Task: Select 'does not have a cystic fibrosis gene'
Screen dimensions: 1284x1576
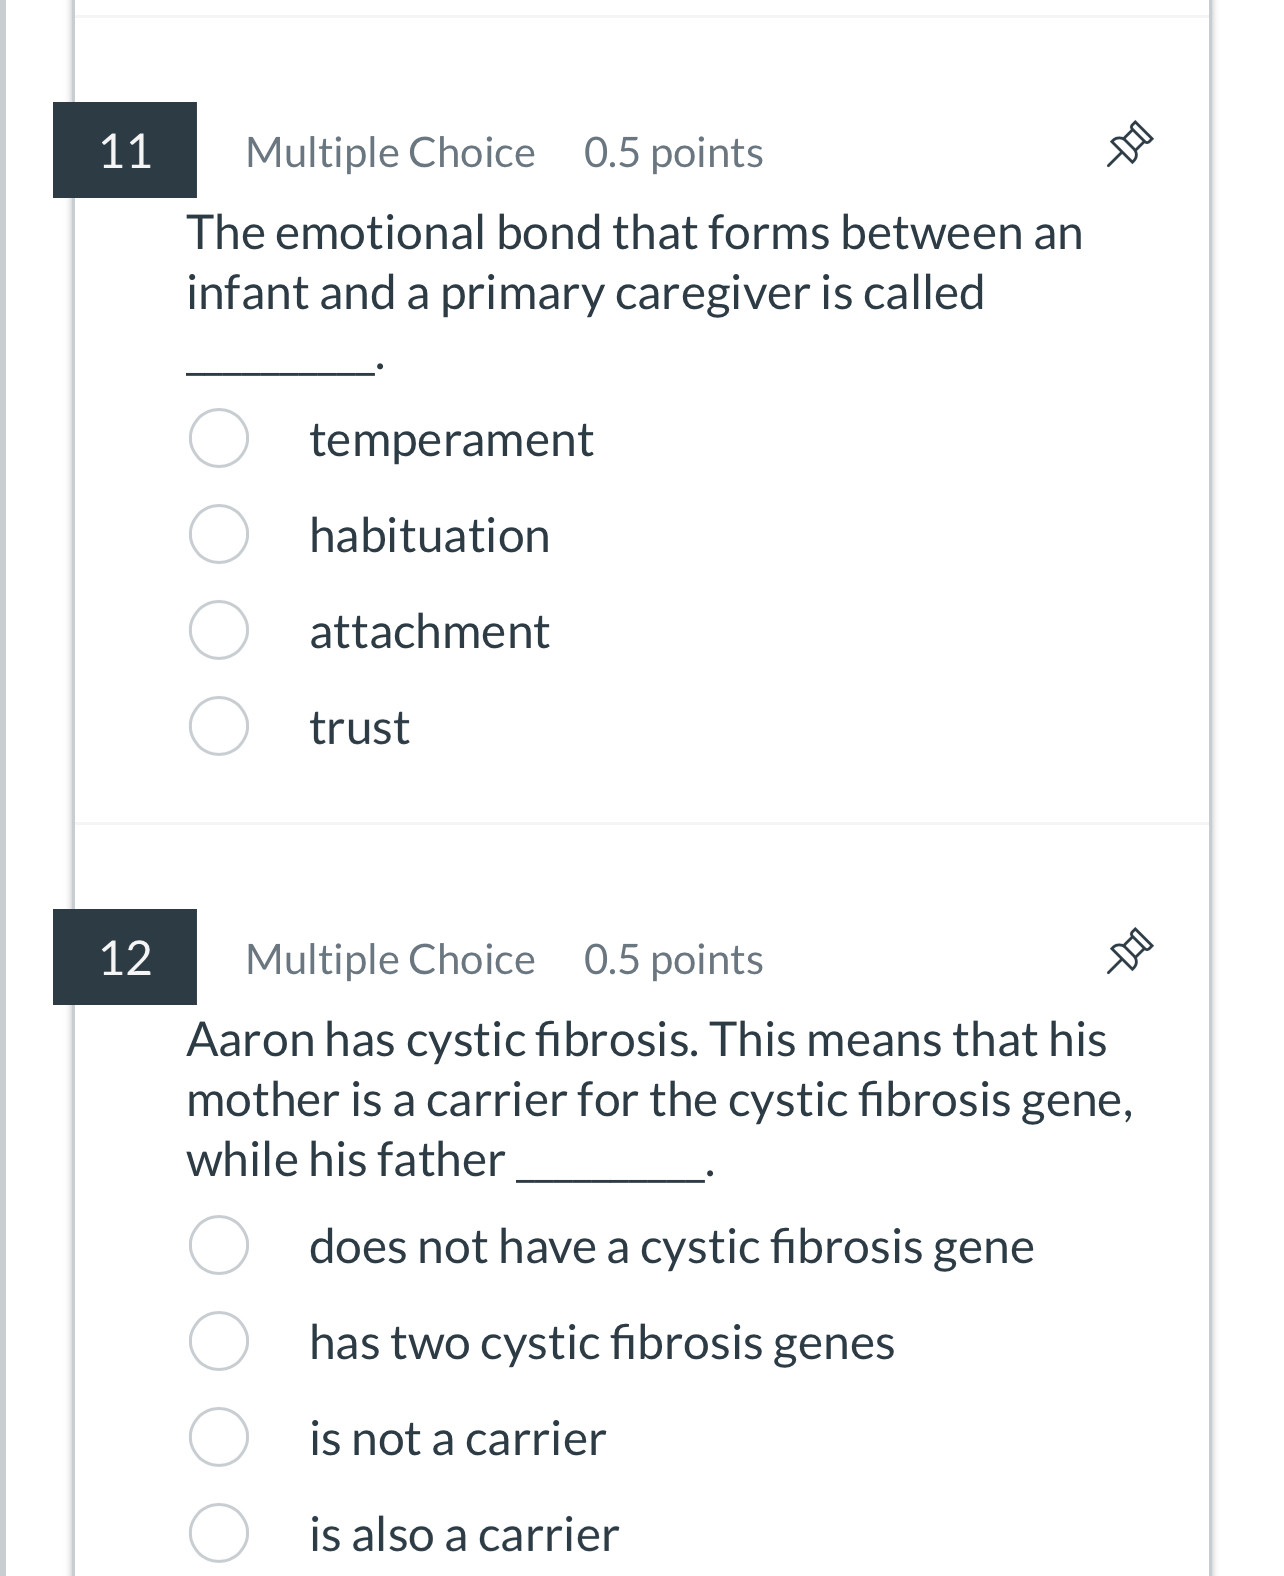Action: pos(218,1246)
